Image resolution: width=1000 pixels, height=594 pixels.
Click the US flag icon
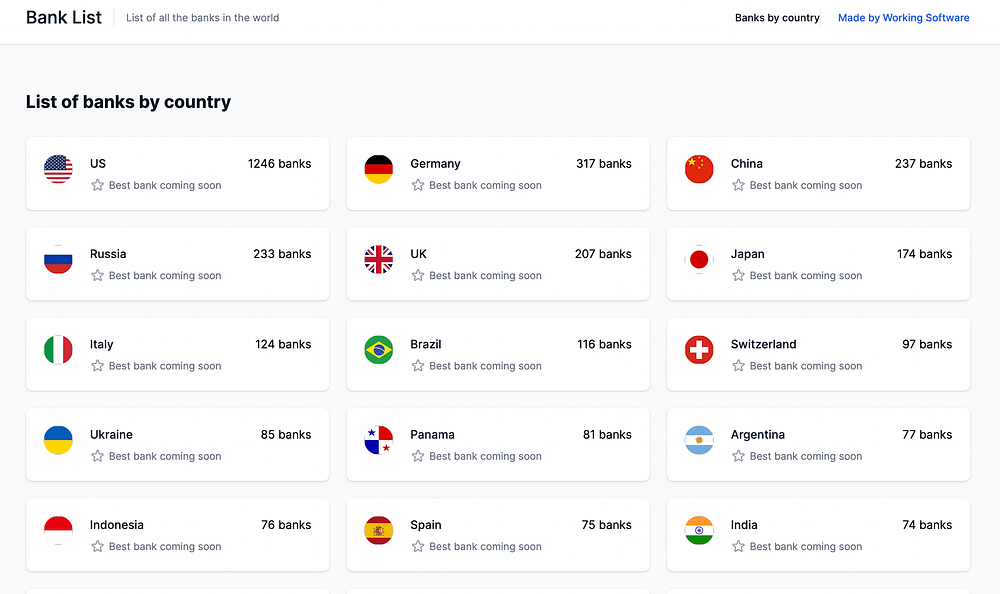coord(58,169)
